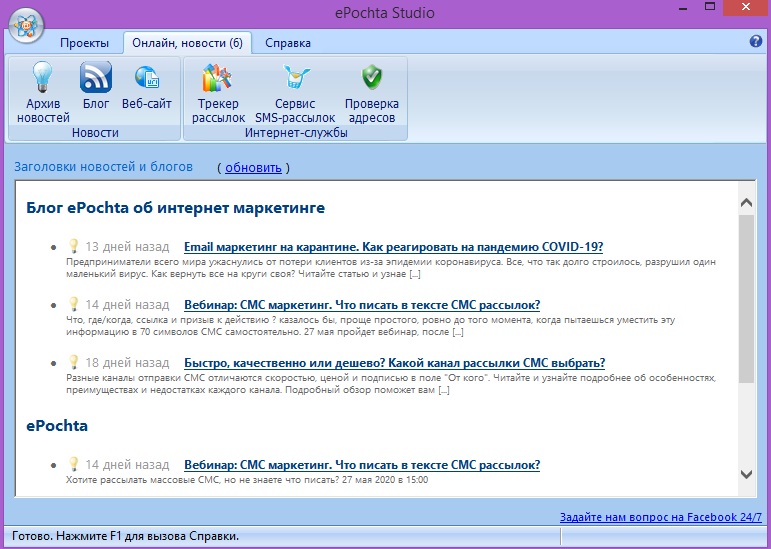This screenshot has width=771, height=549.
Task: Click Задайте нам вопрос на Facebook 24/7 link
Action: [x=661, y=517]
